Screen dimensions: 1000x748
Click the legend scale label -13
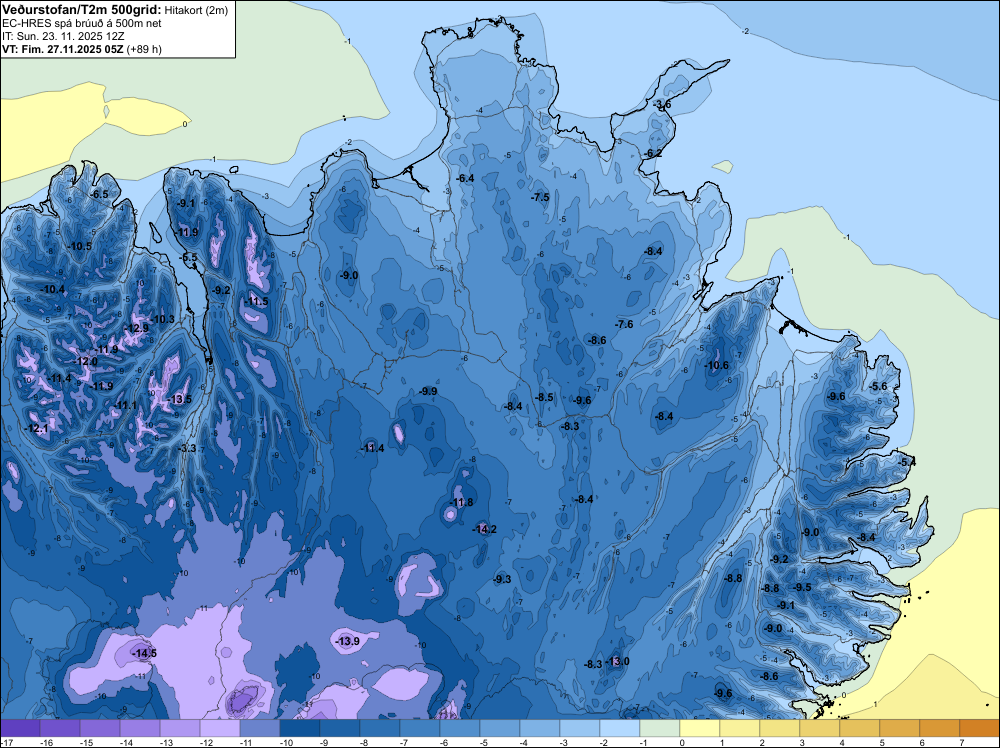click(166, 742)
